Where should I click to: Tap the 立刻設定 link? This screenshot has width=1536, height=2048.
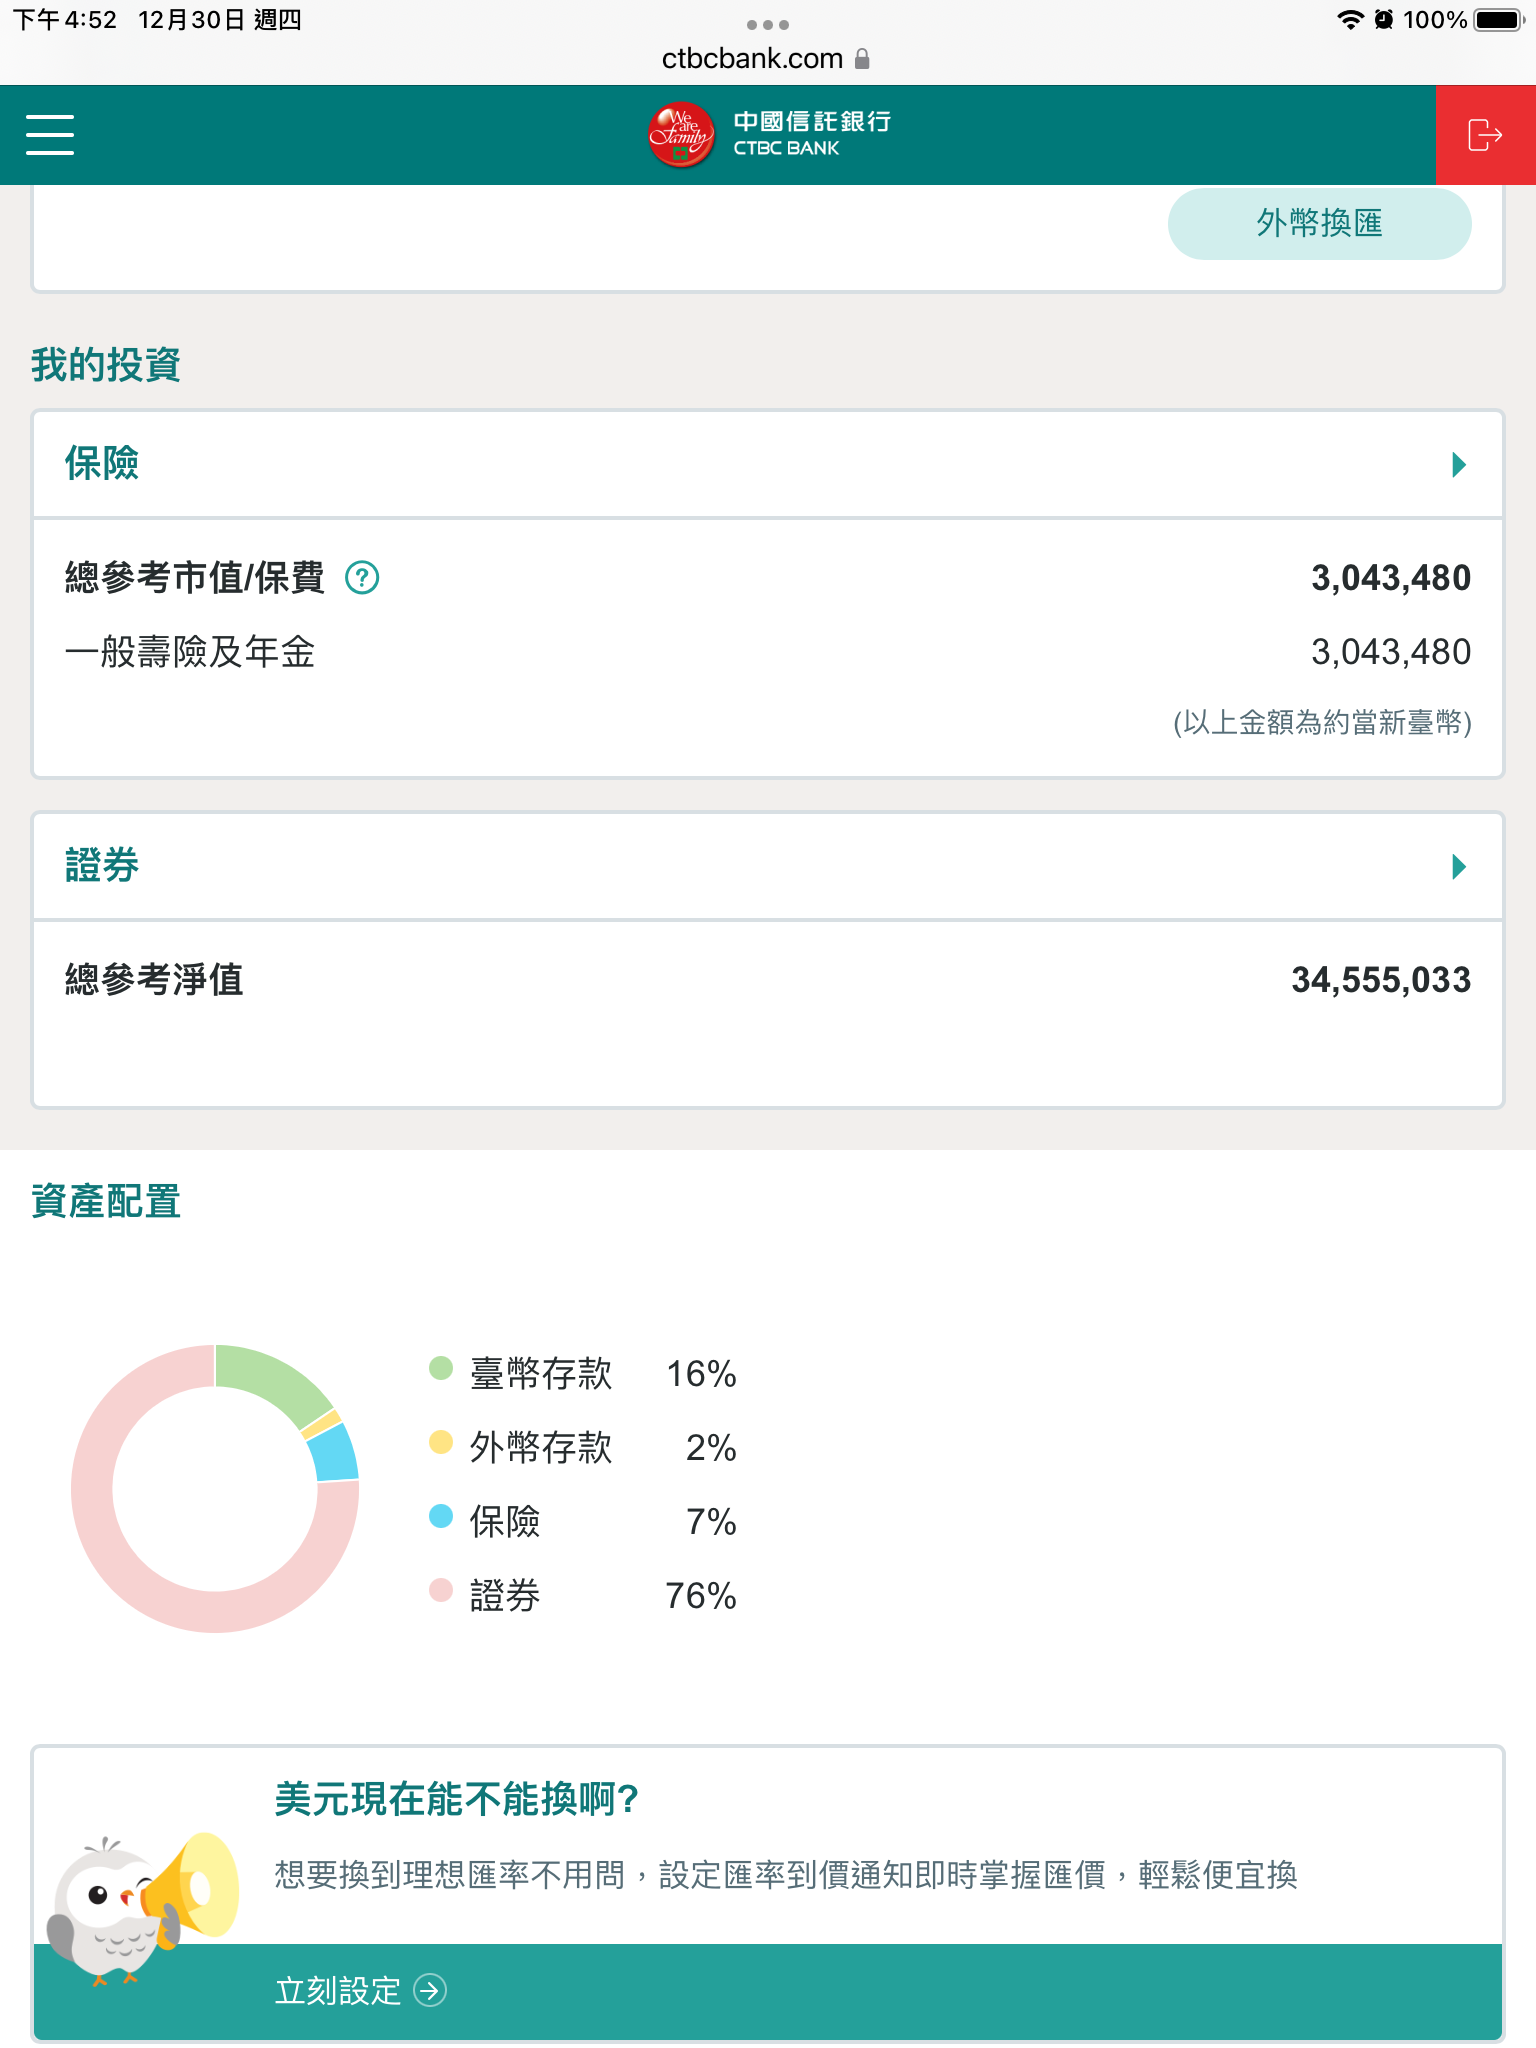click(337, 1991)
